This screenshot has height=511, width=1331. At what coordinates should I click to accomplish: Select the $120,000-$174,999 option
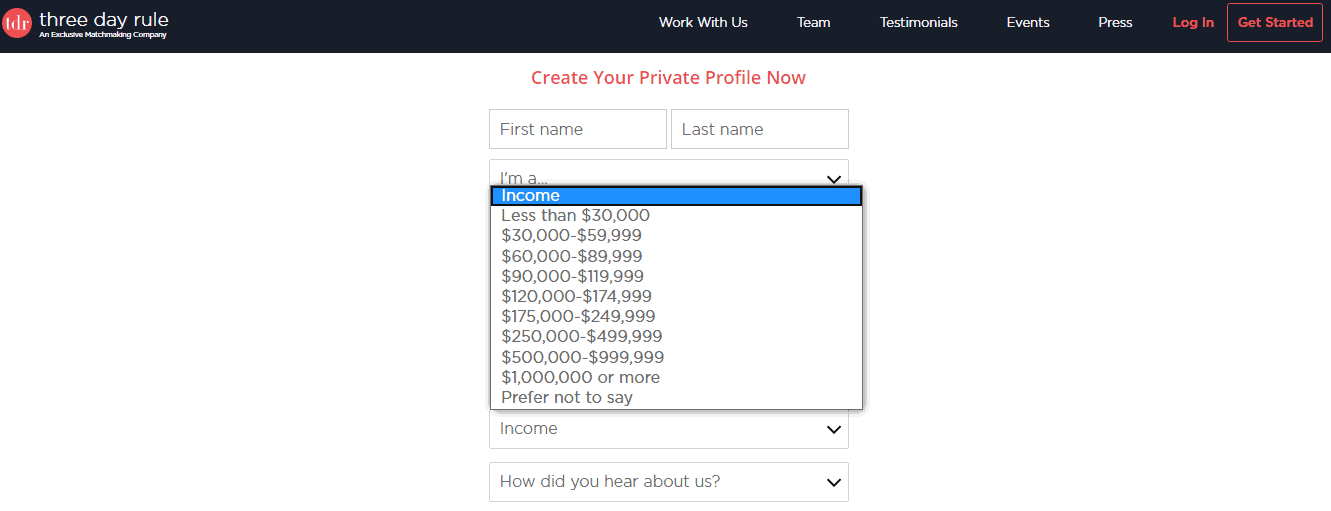(x=676, y=296)
